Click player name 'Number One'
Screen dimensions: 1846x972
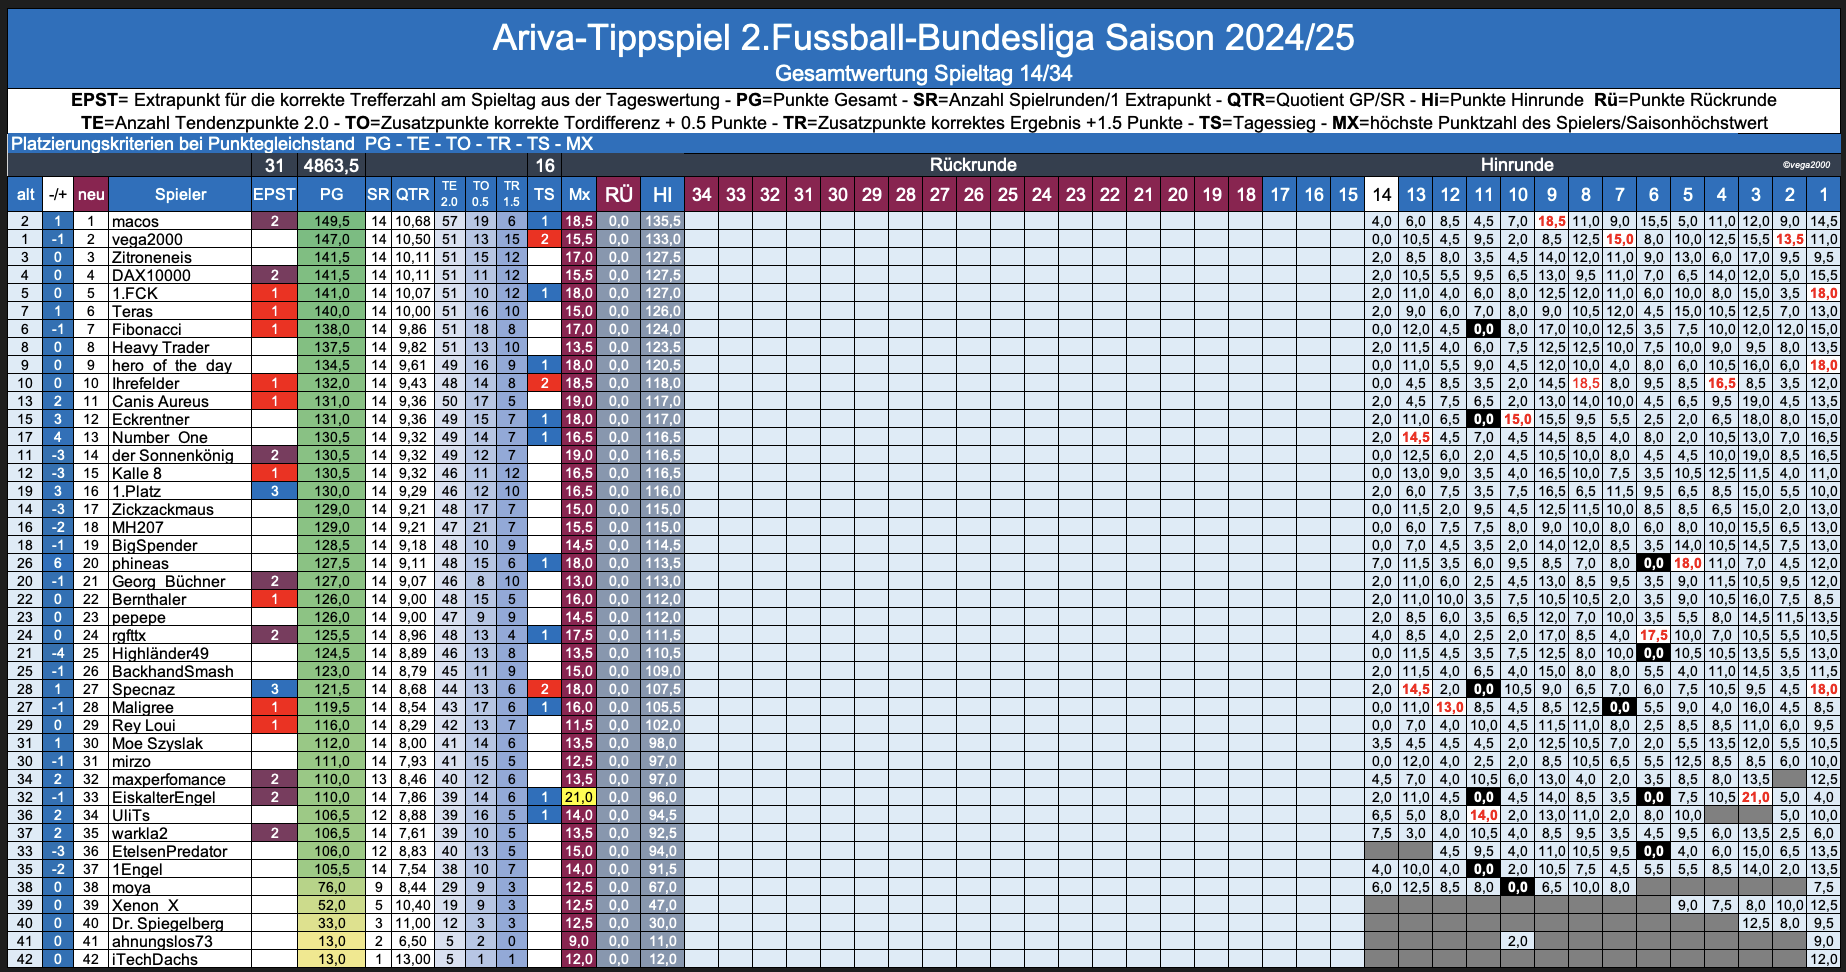point(160,437)
